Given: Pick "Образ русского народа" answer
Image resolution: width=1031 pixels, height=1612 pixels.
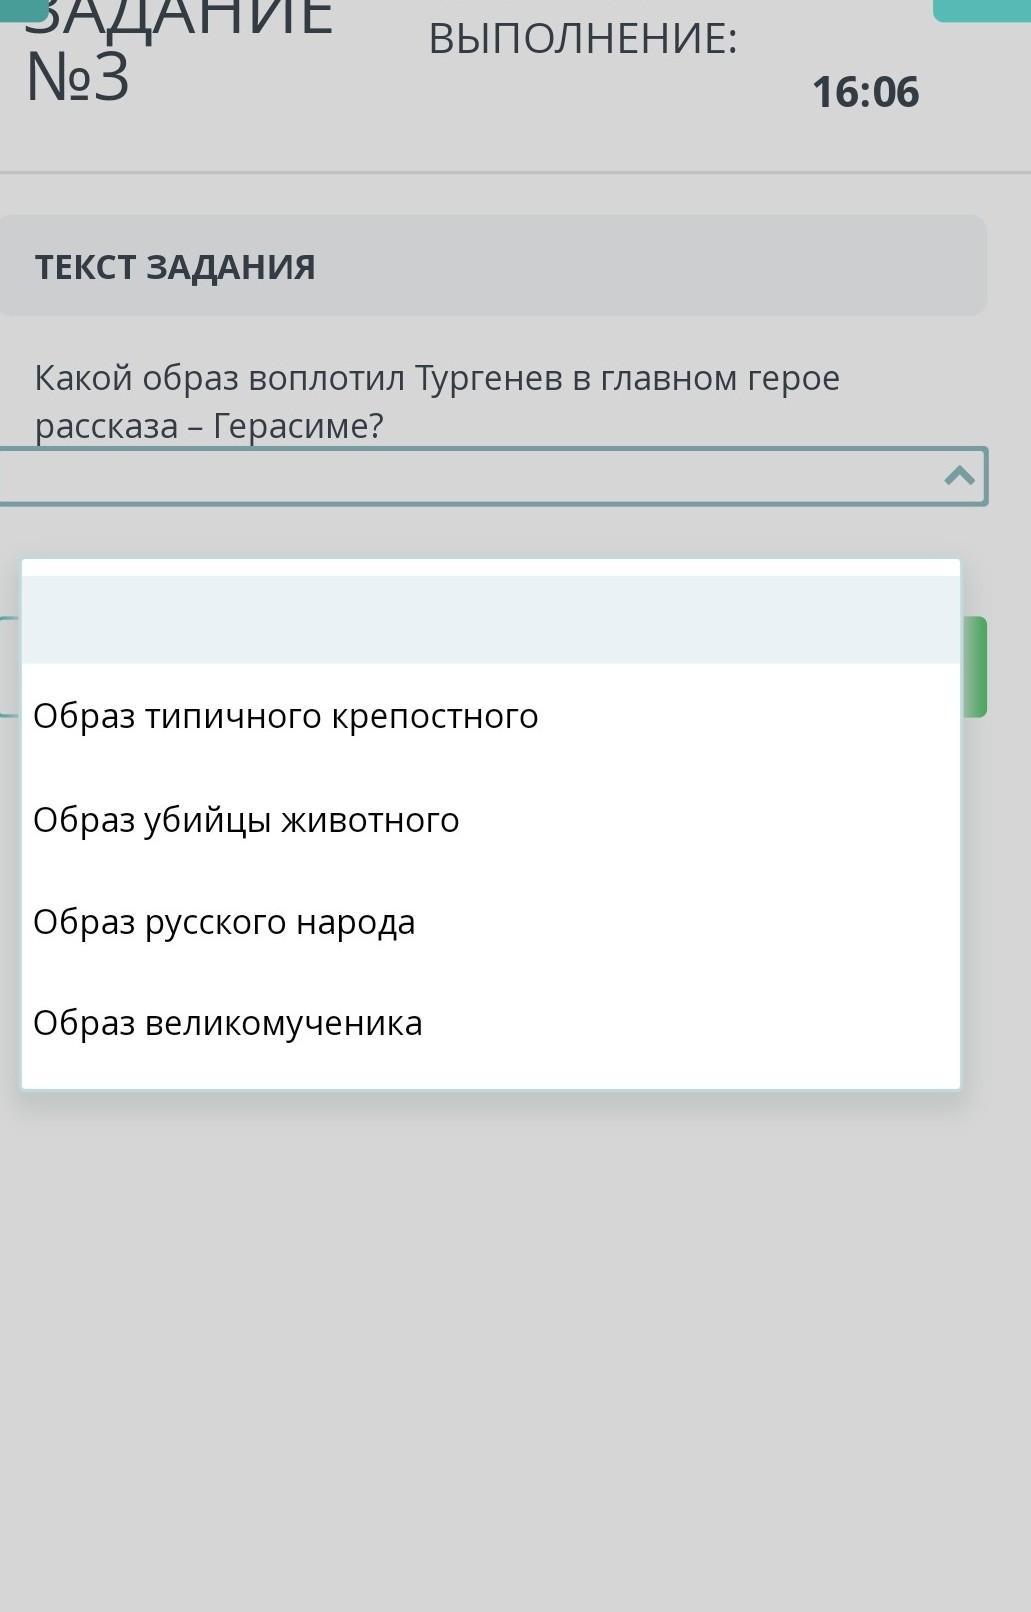Looking at the screenshot, I should pos(490,922).
